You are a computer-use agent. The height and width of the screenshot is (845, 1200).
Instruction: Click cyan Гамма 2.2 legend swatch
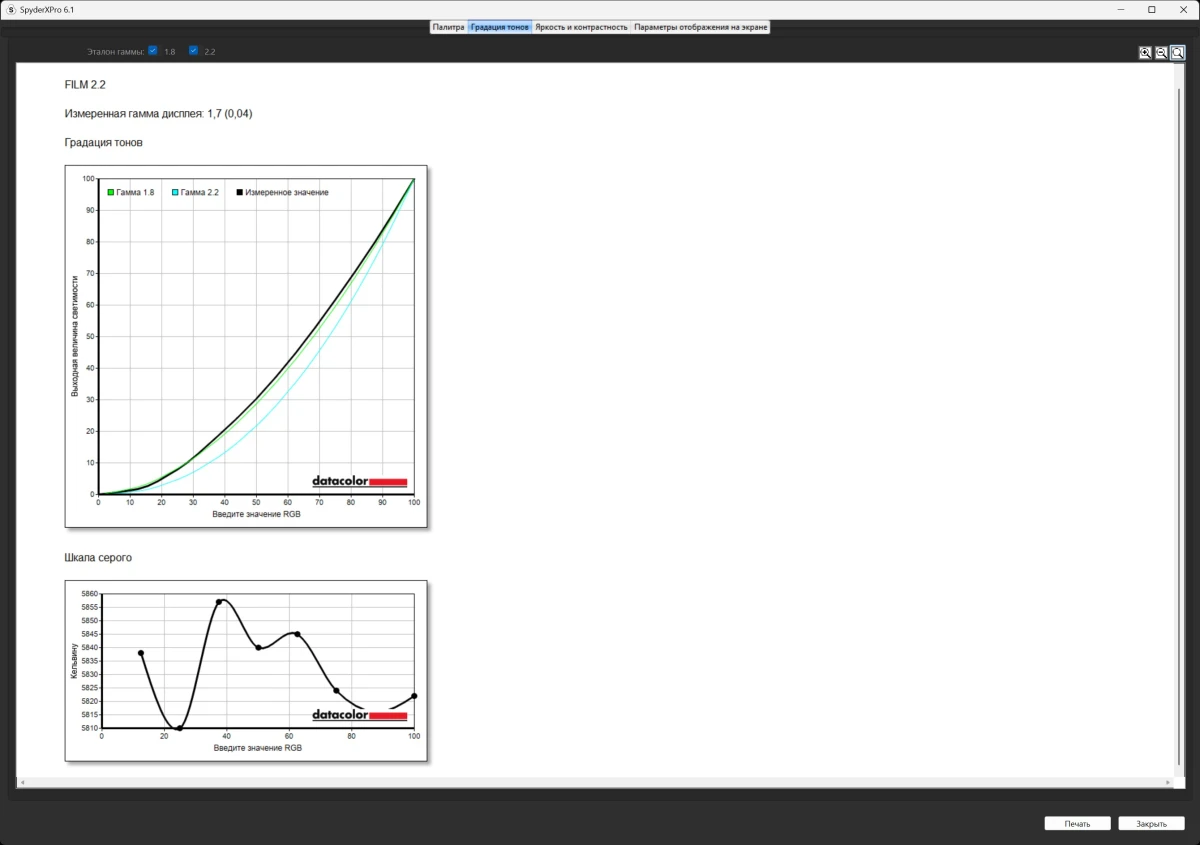point(175,192)
